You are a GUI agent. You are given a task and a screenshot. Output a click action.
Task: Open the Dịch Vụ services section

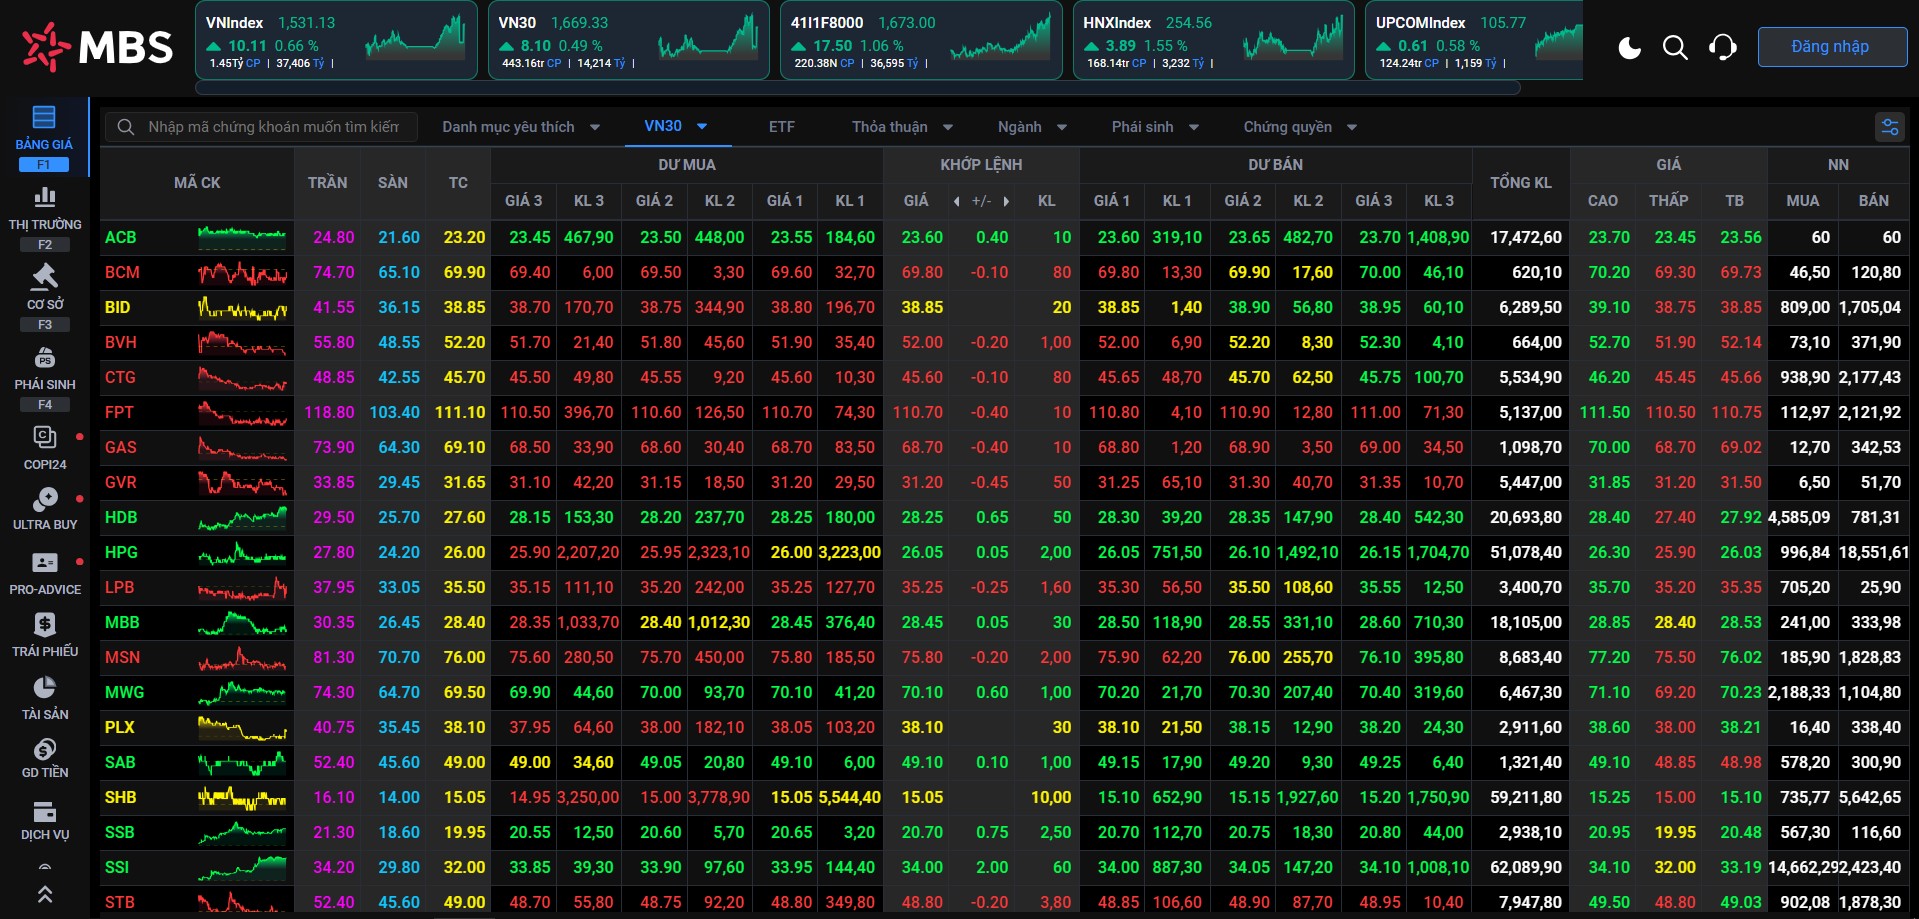tap(44, 820)
